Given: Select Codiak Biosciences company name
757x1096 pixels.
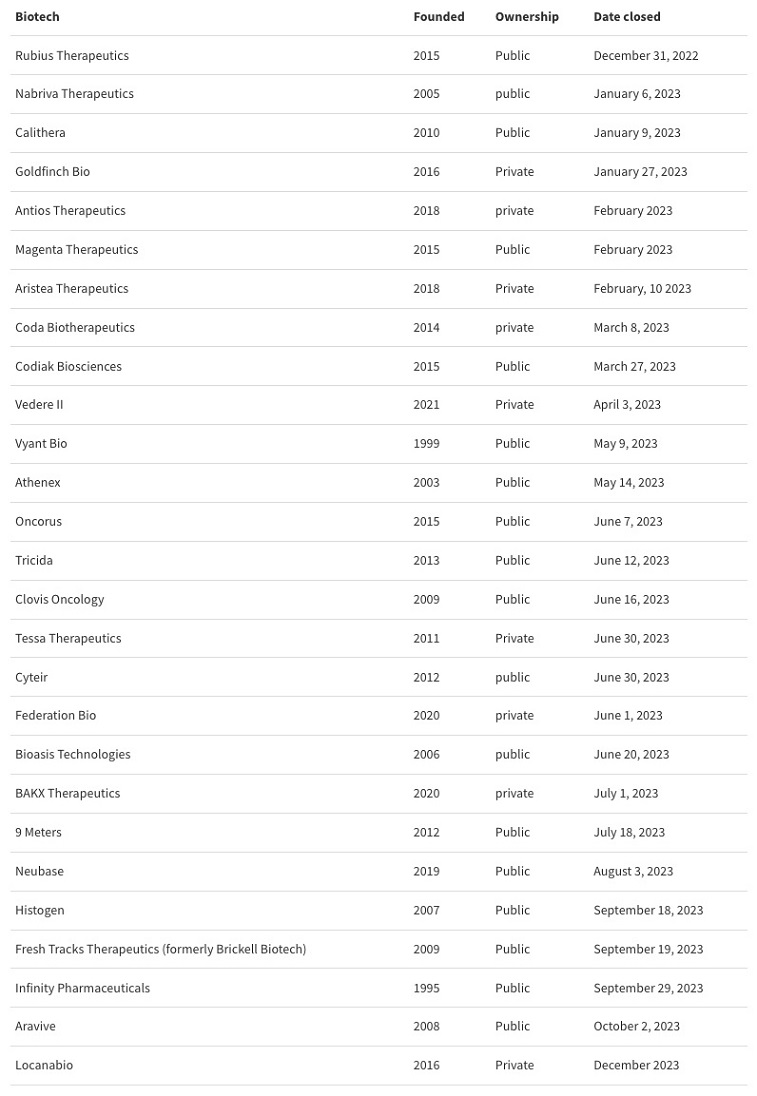Looking at the screenshot, I should (x=69, y=366).
